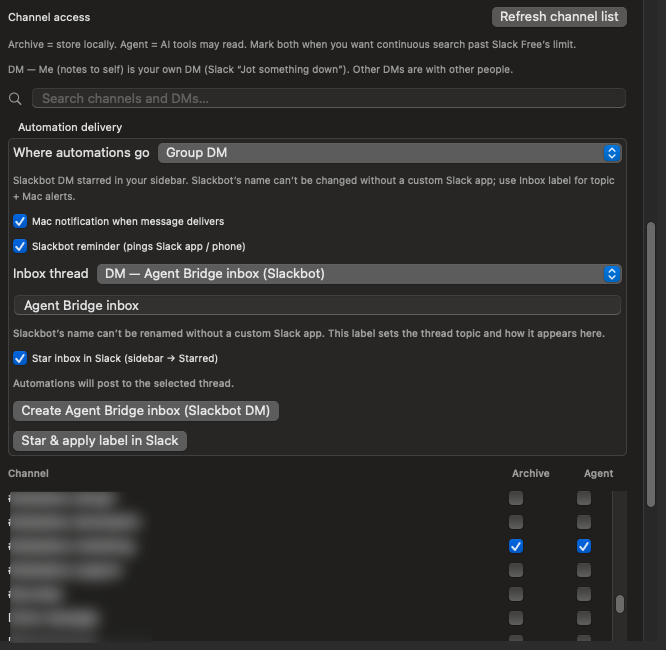Click the main settings panel scrollbar

(651, 364)
